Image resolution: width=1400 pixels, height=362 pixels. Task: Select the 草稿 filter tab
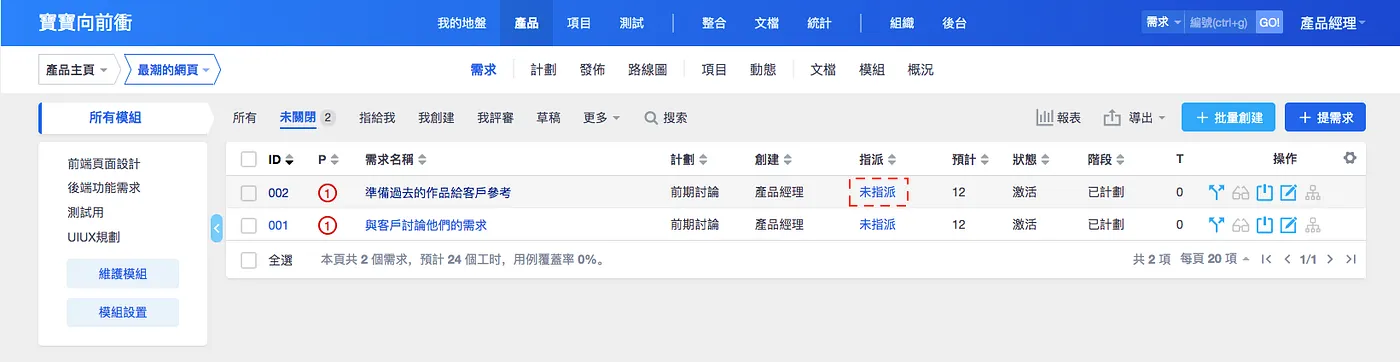548,117
